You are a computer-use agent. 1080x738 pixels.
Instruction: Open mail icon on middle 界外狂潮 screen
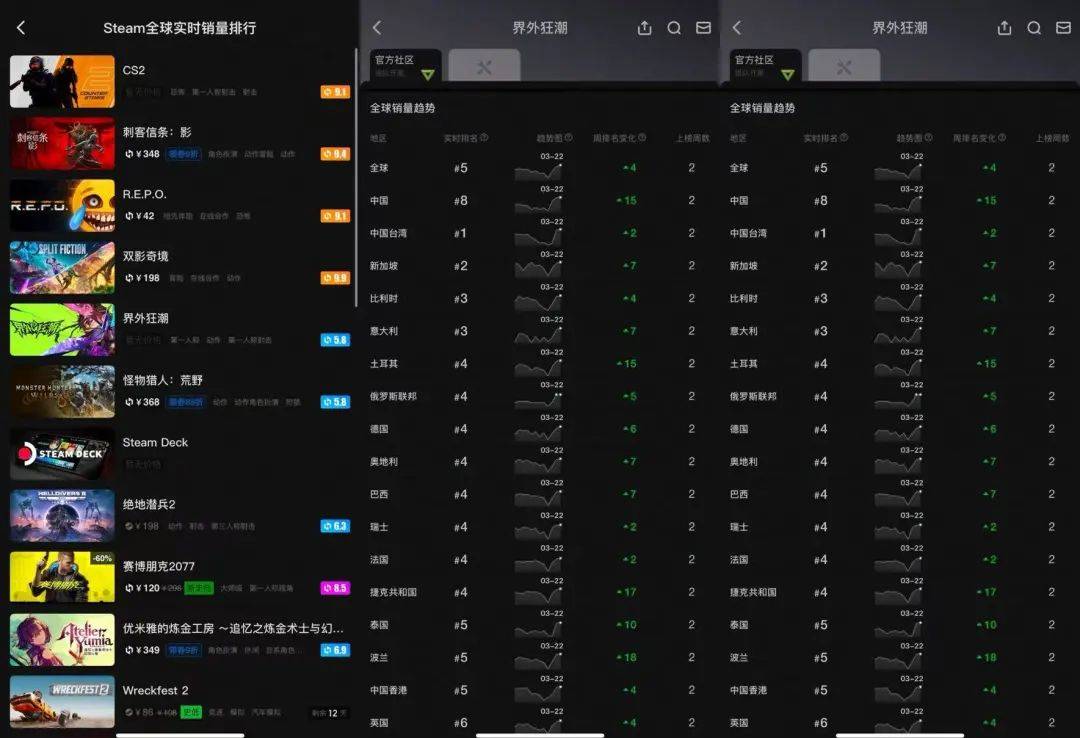(x=703, y=28)
